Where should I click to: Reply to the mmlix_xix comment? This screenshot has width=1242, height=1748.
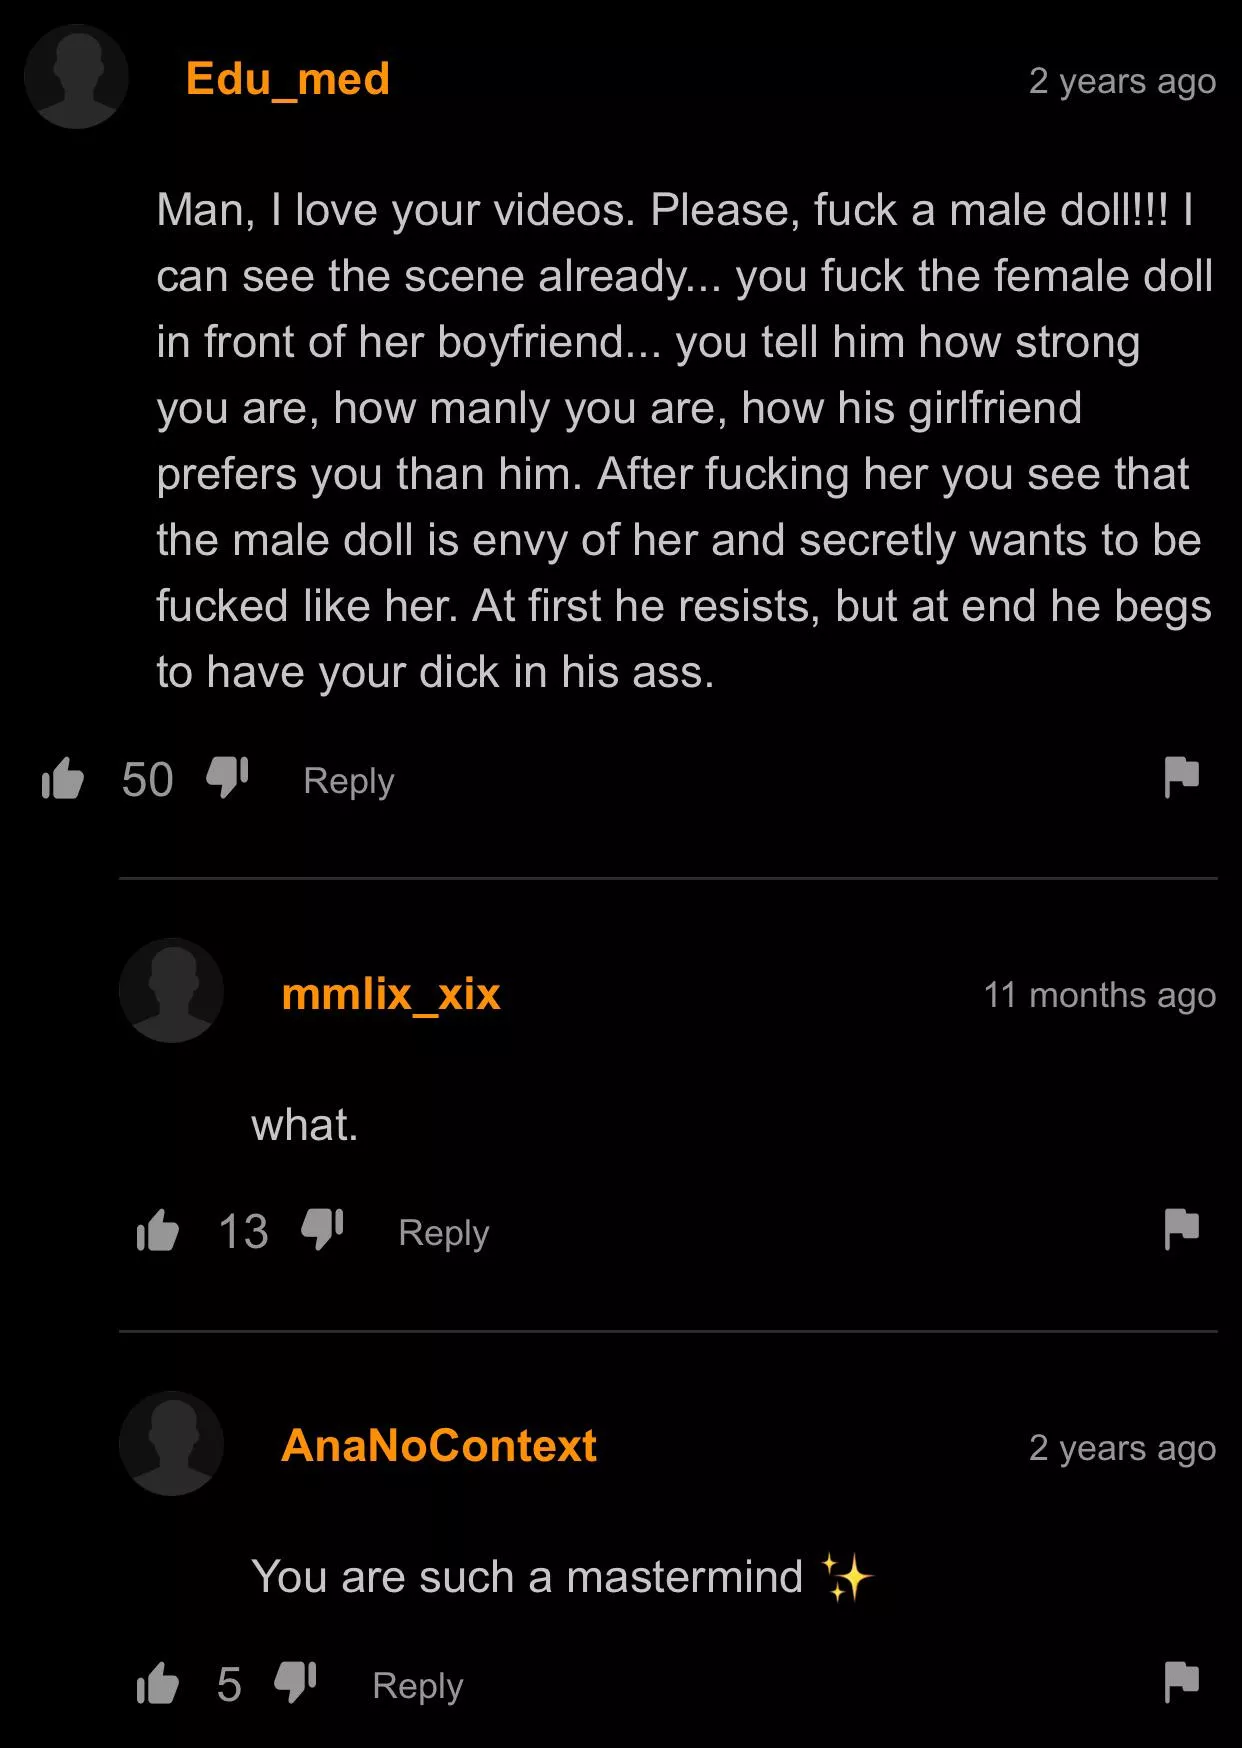pos(444,1233)
